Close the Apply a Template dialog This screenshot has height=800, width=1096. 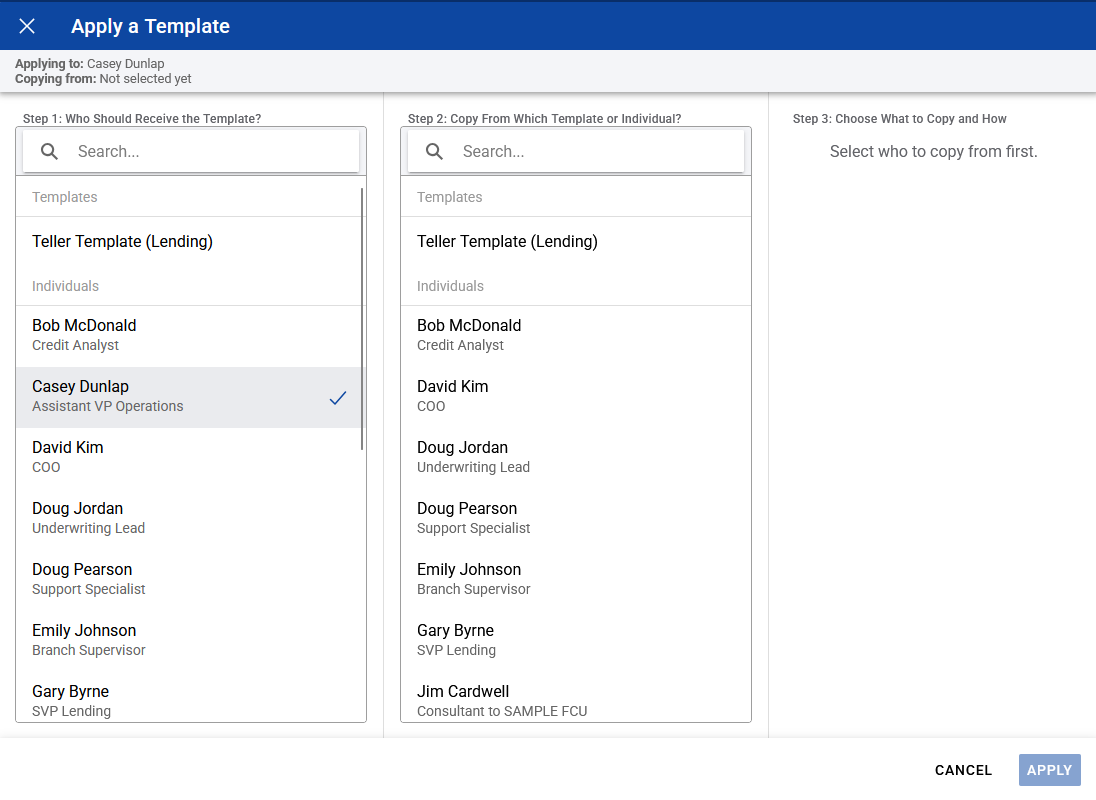pos(27,26)
